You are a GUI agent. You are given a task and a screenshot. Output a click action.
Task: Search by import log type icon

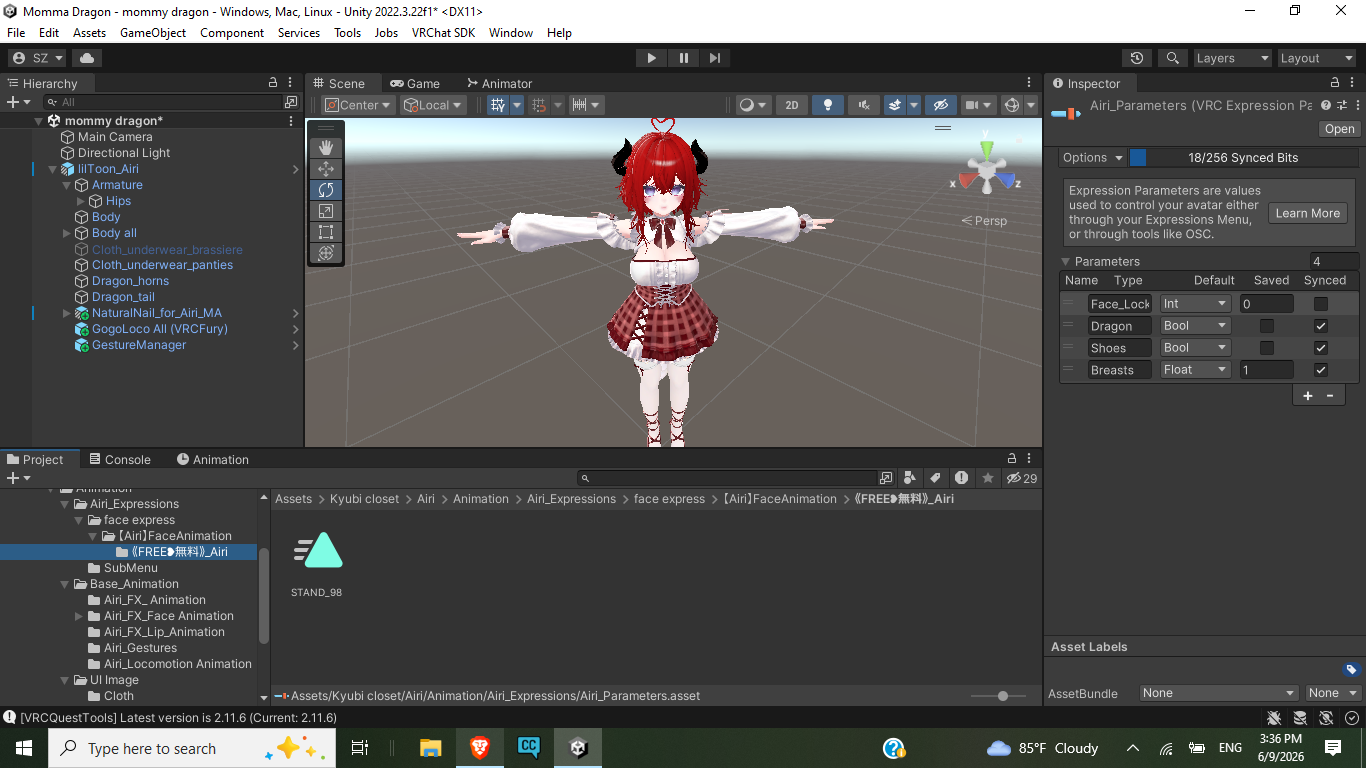(x=961, y=478)
